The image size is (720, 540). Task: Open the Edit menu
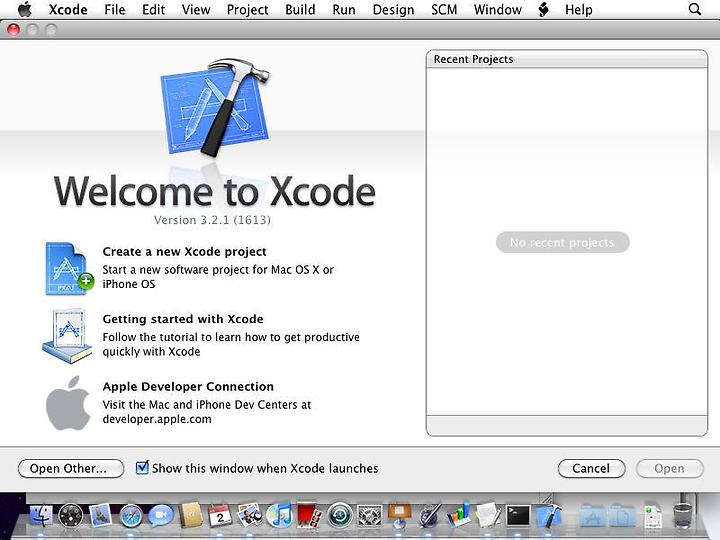point(153,9)
